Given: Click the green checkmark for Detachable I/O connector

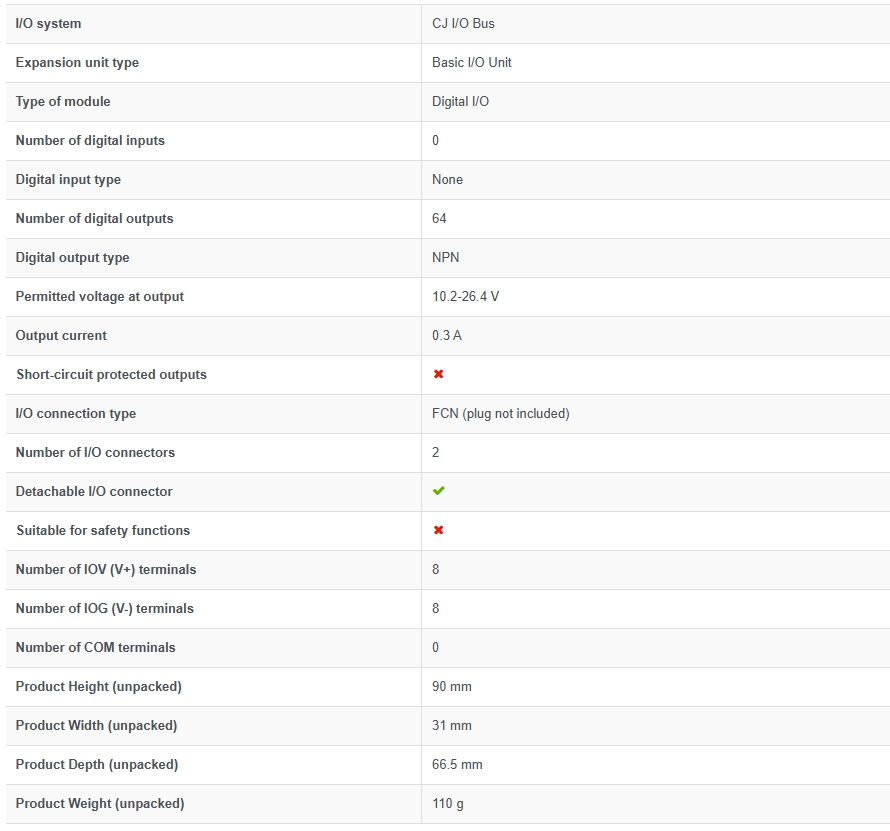Looking at the screenshot, I should pos(438,491).
